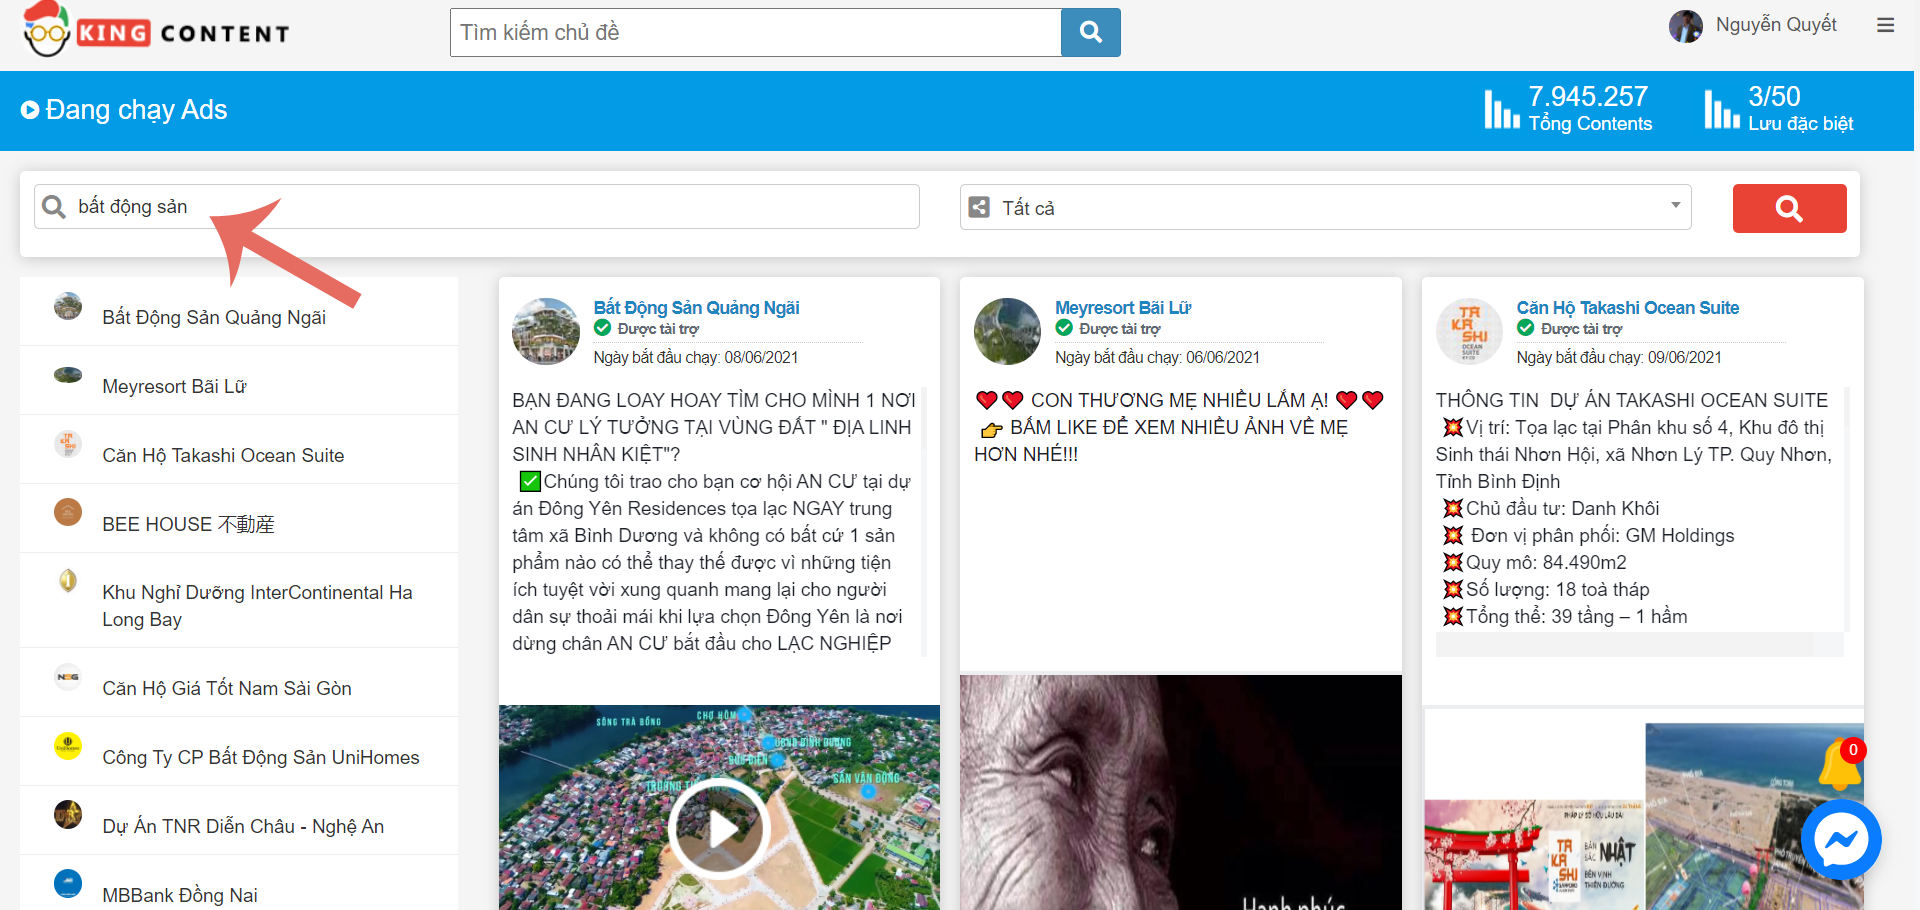
Task: Click 3/50 Lưu đặc biệt counter
Action: (x=1800, y=109)
